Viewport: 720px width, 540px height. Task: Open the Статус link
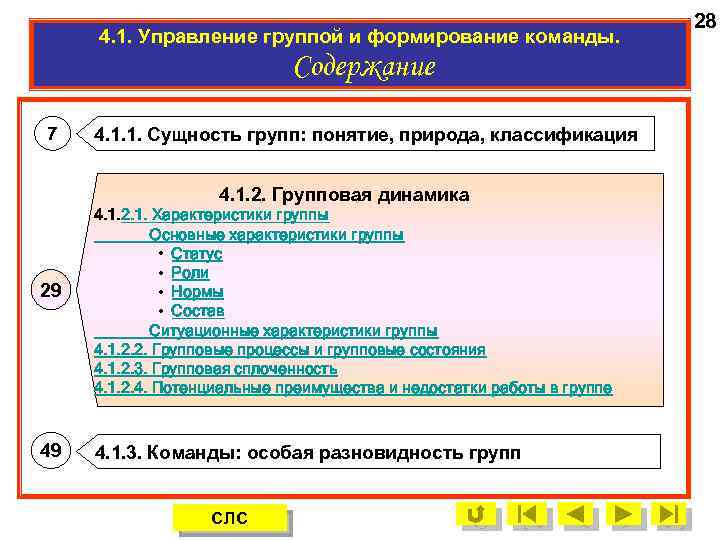[197, 254]
